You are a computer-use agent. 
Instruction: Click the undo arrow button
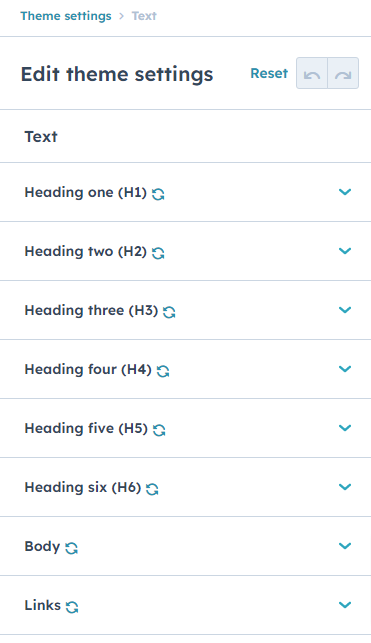312,73
